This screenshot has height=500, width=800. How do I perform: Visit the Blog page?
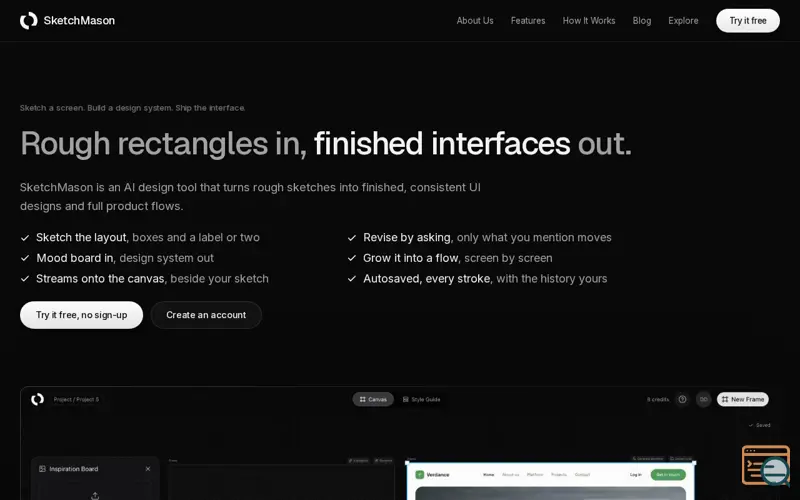click(x=641, y=20)
